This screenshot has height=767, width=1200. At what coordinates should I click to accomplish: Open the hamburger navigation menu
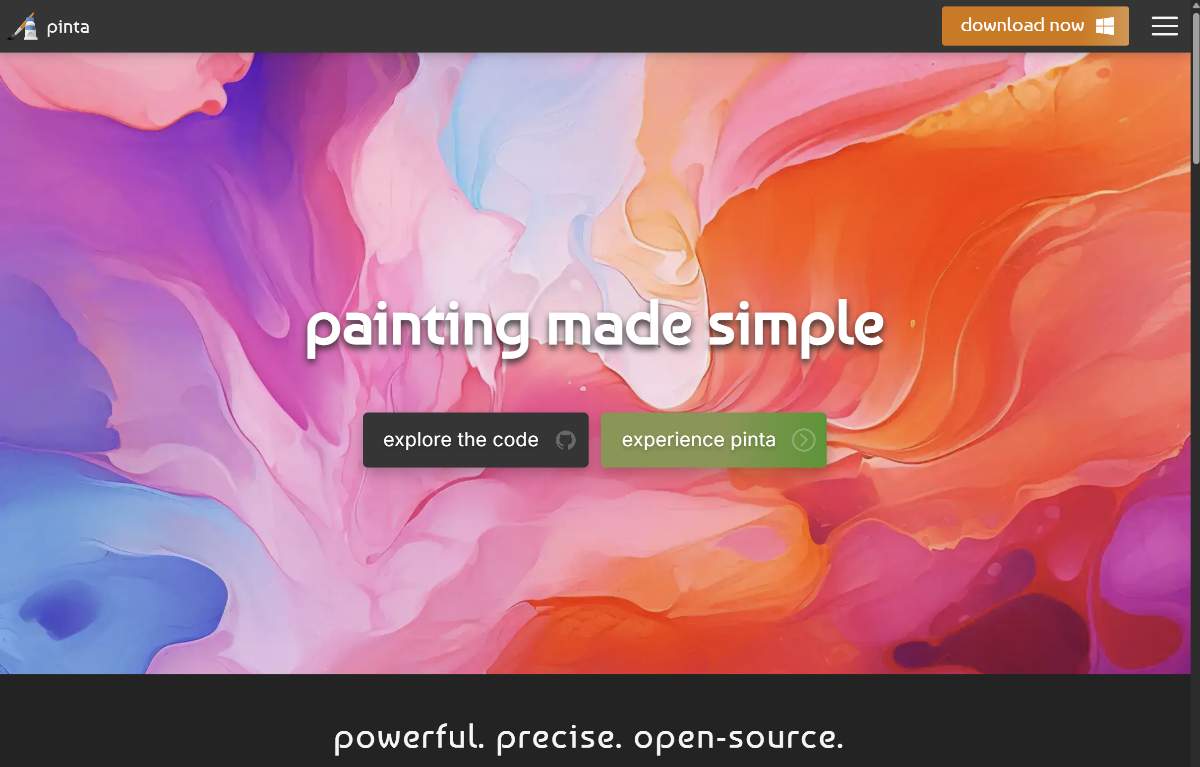pos(1165,26)
